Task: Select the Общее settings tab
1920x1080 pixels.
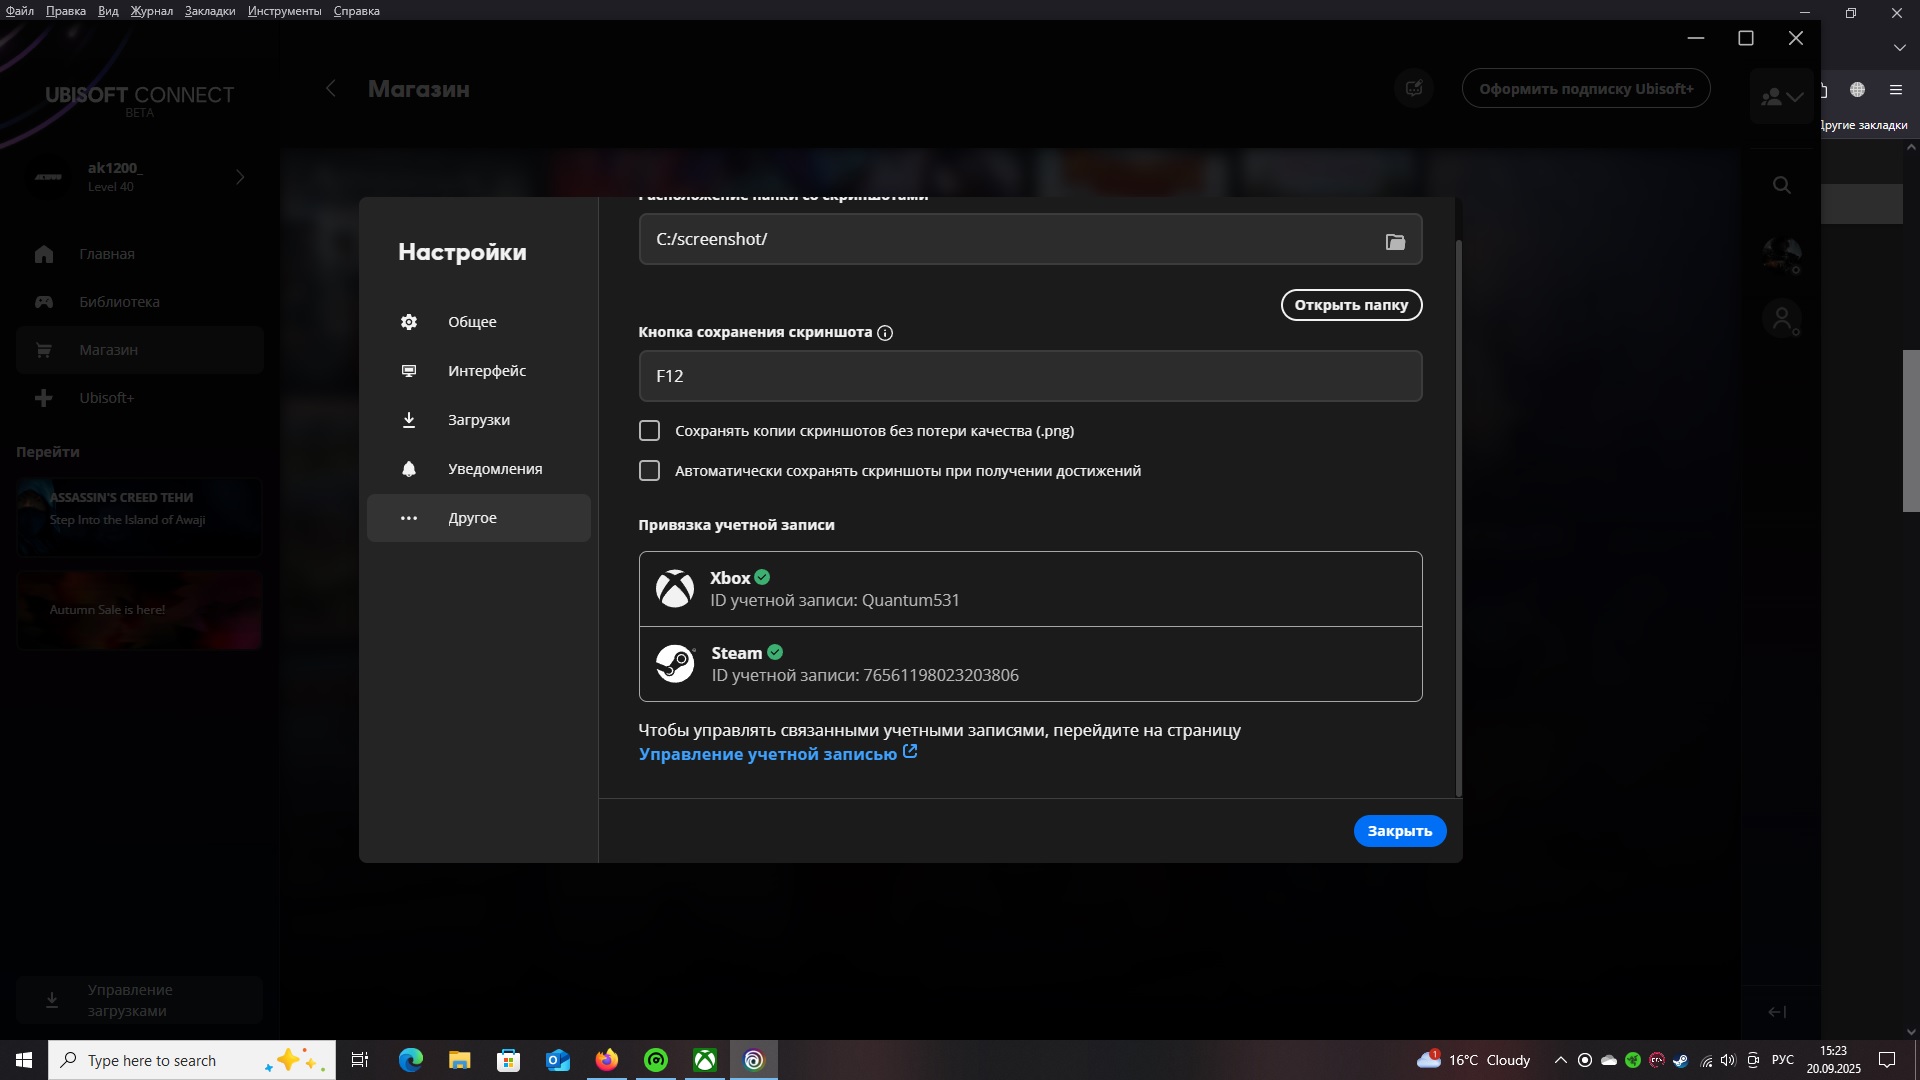Action: pyautogui.click(x=472, y=322)
